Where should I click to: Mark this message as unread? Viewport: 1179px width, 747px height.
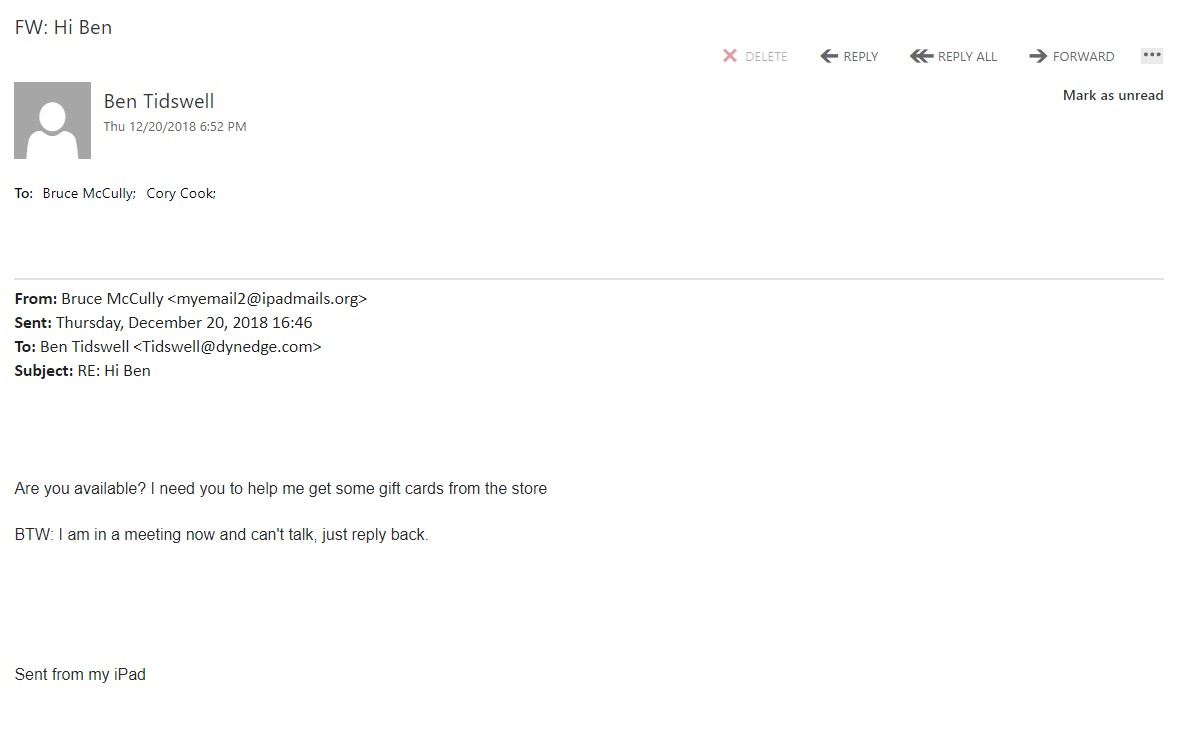coord(1112,96)
